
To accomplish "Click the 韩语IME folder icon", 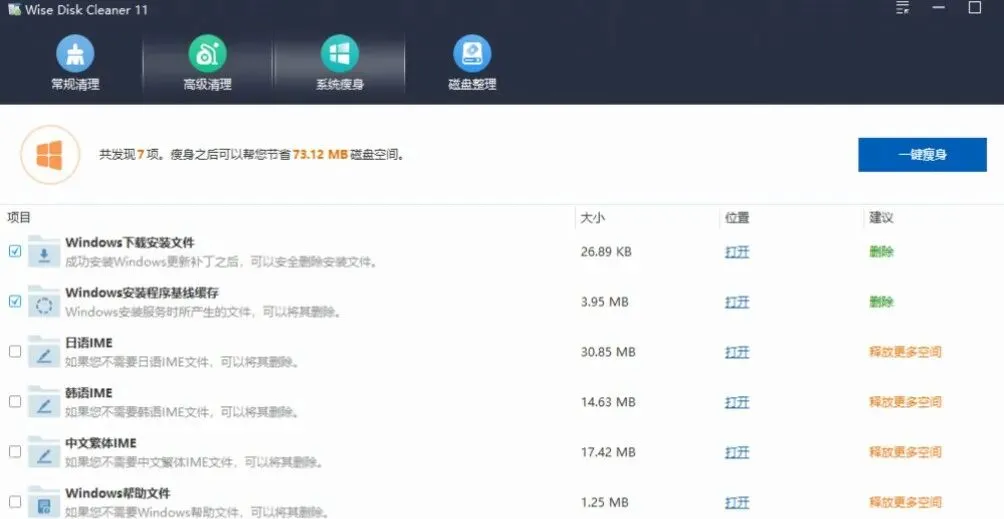I will (44, 401).
